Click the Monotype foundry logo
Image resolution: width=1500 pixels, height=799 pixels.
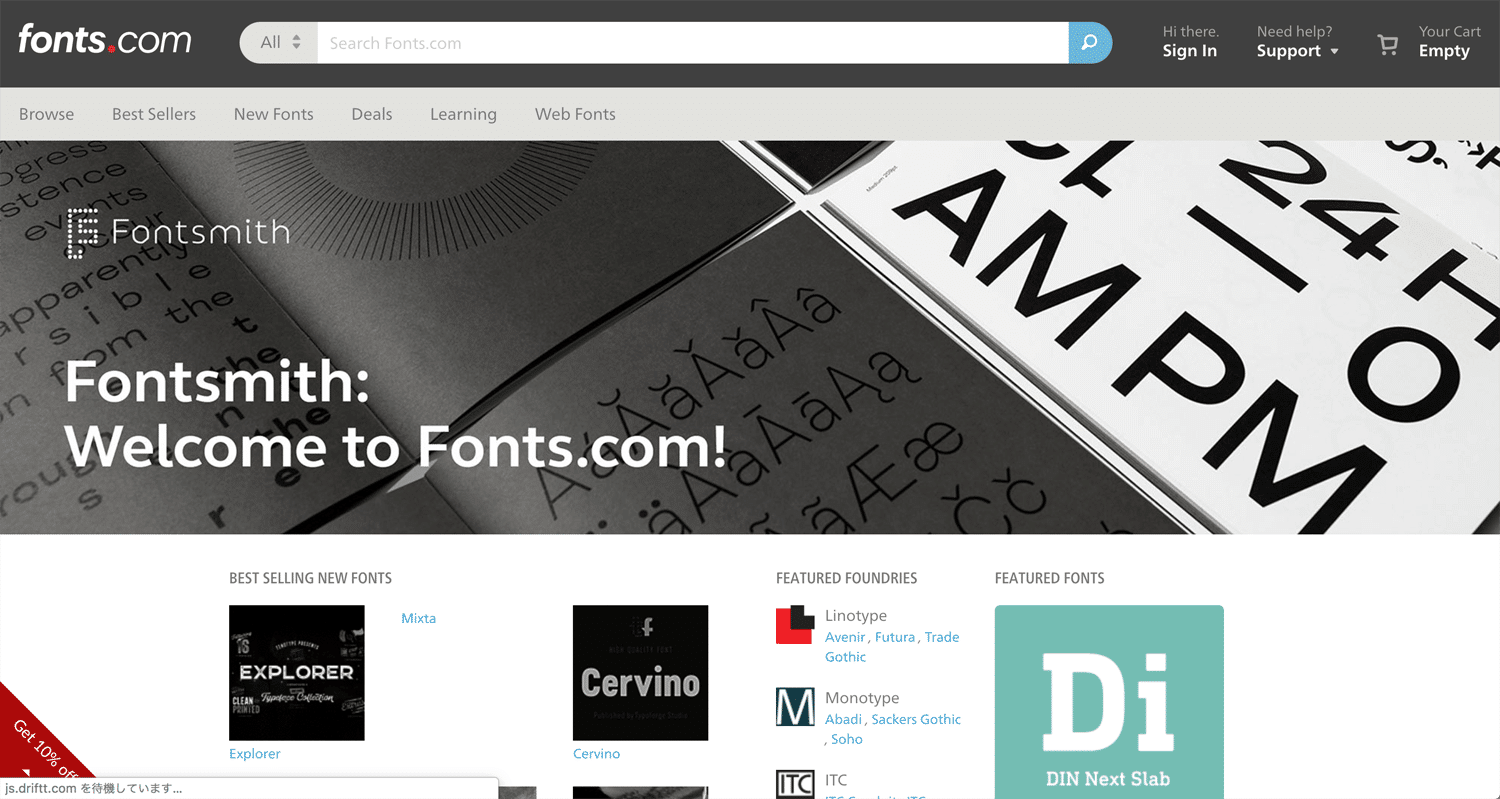[x=795, y=706]
